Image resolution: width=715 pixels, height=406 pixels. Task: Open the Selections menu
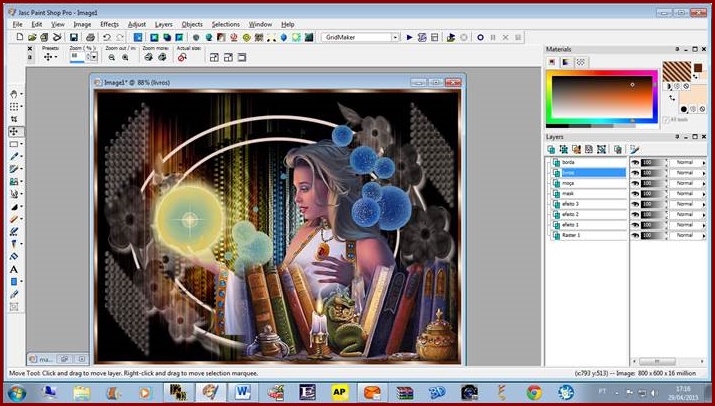(226, 24)
